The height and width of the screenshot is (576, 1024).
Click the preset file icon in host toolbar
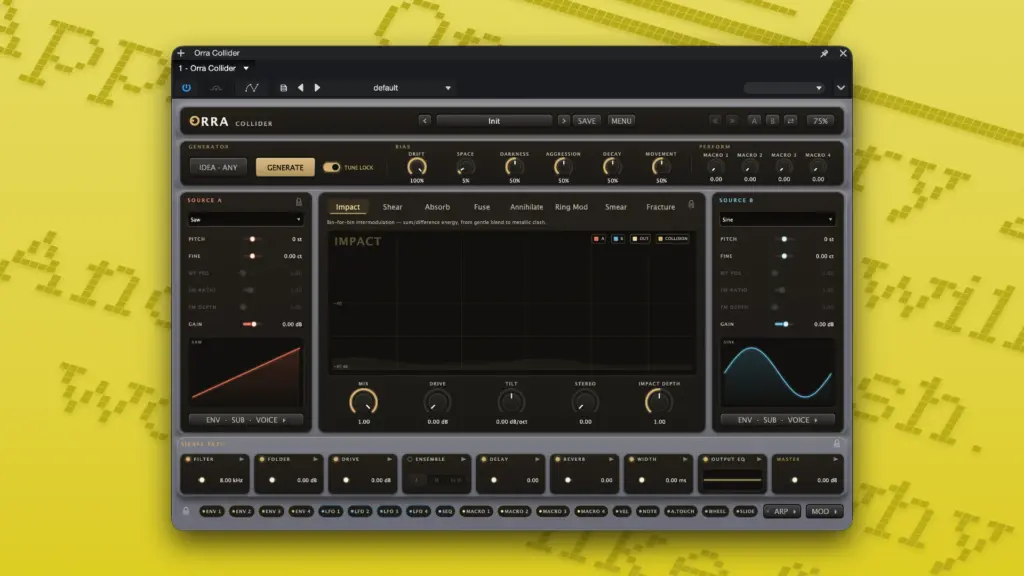pyautogui.click(x=283, y=88)
